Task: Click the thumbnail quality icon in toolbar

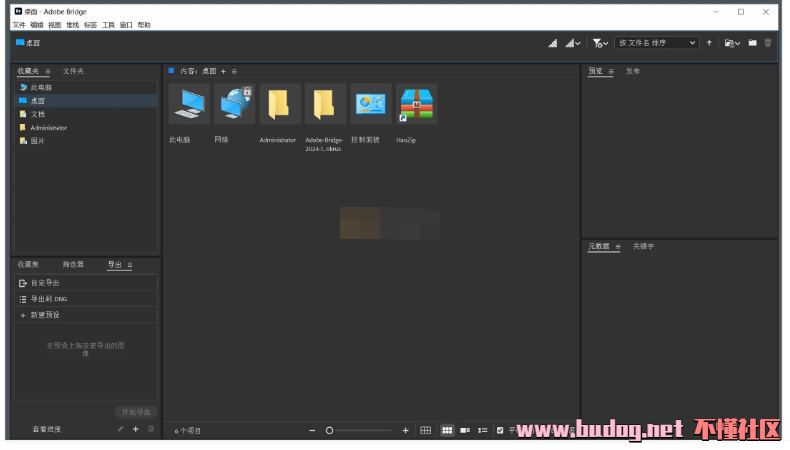Action: (x=553, y=43)
